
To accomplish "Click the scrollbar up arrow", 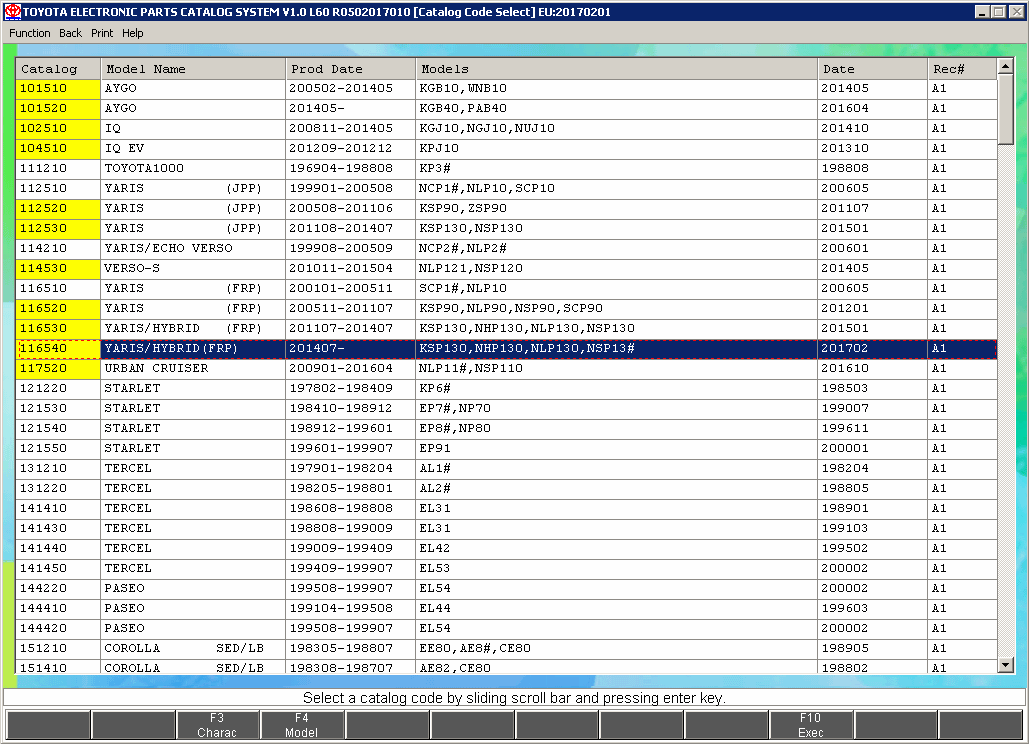I will click(1006, 68).
